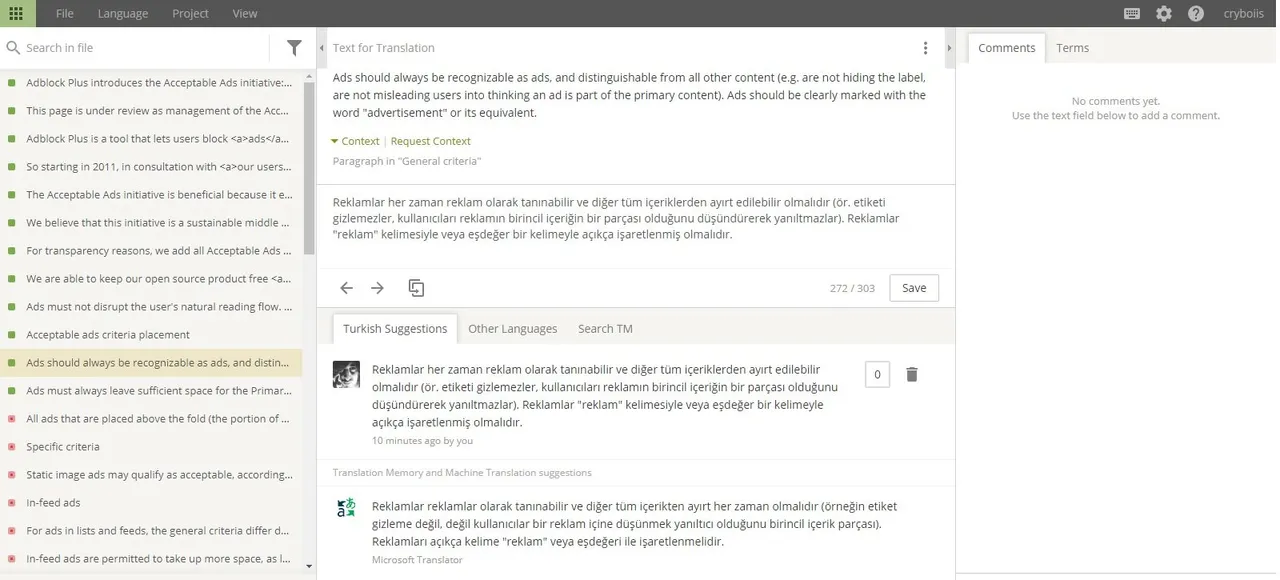Click the Microsoft Translator suggestion text
The width and height of the screenshot is (1280, 580).
coord(635,524)
